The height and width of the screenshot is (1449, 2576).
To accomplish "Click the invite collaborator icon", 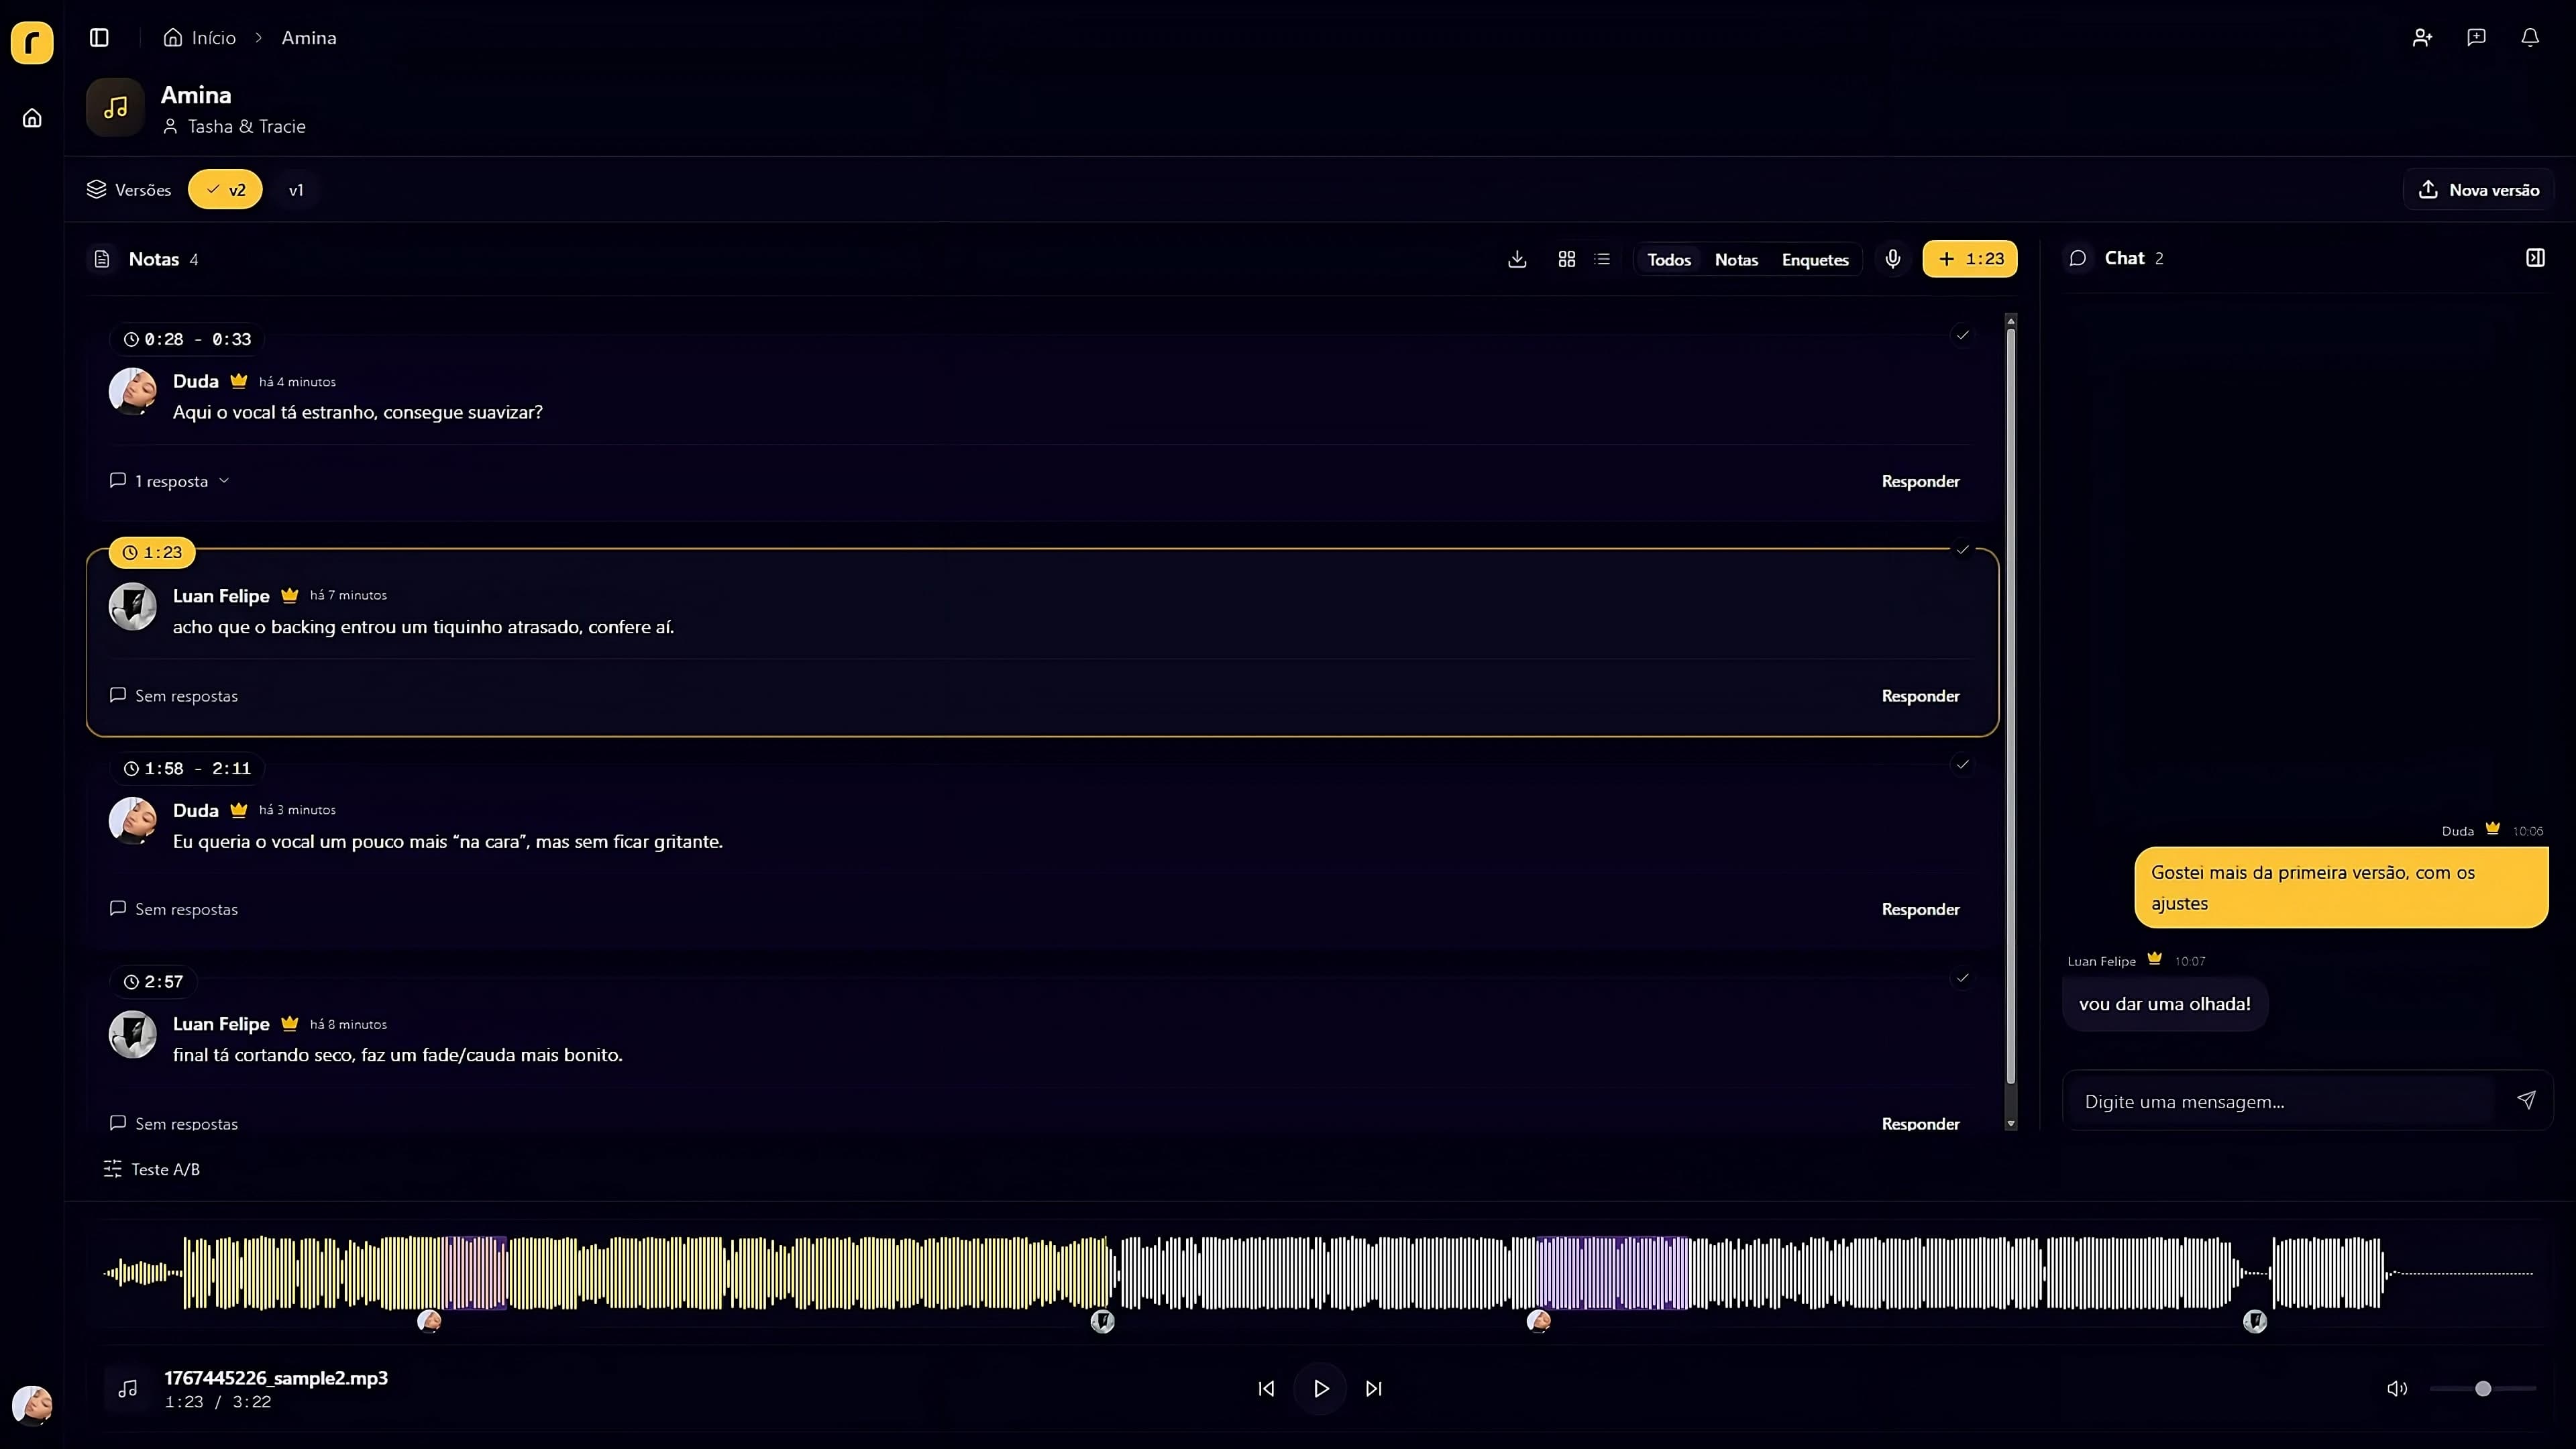I will (2422, 37).
